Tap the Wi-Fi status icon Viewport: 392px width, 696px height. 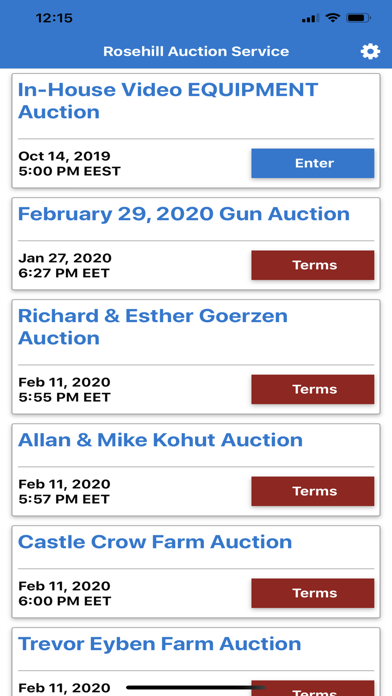(332, 18)
